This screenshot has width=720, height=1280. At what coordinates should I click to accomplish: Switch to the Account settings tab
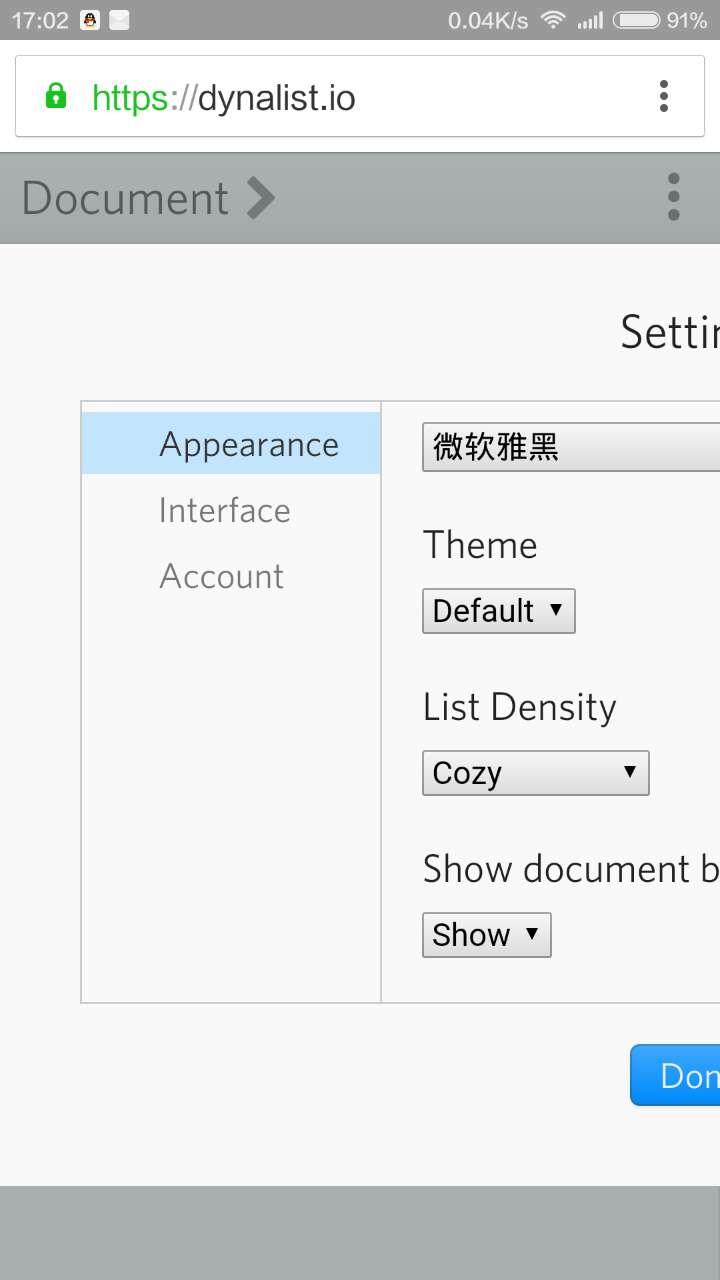coord(221,576)
